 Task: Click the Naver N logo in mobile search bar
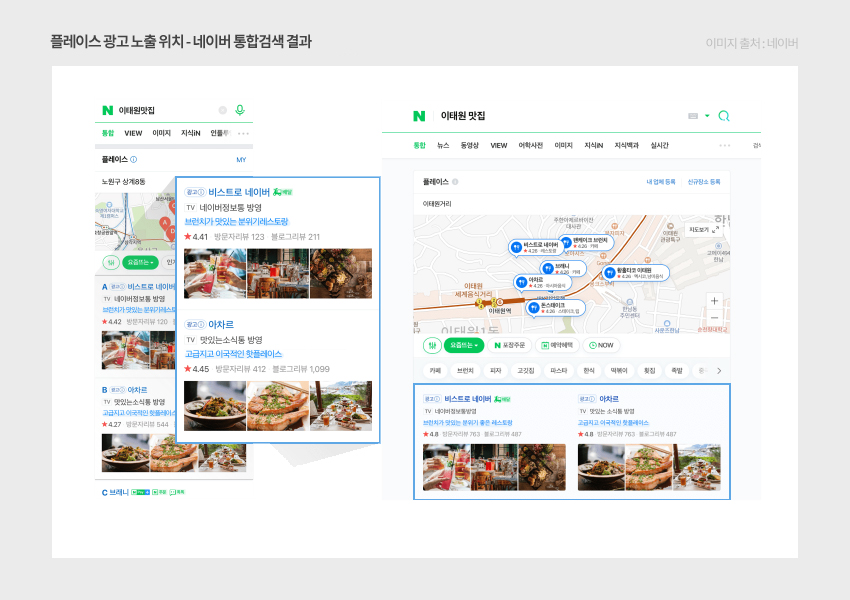[107, 110]
